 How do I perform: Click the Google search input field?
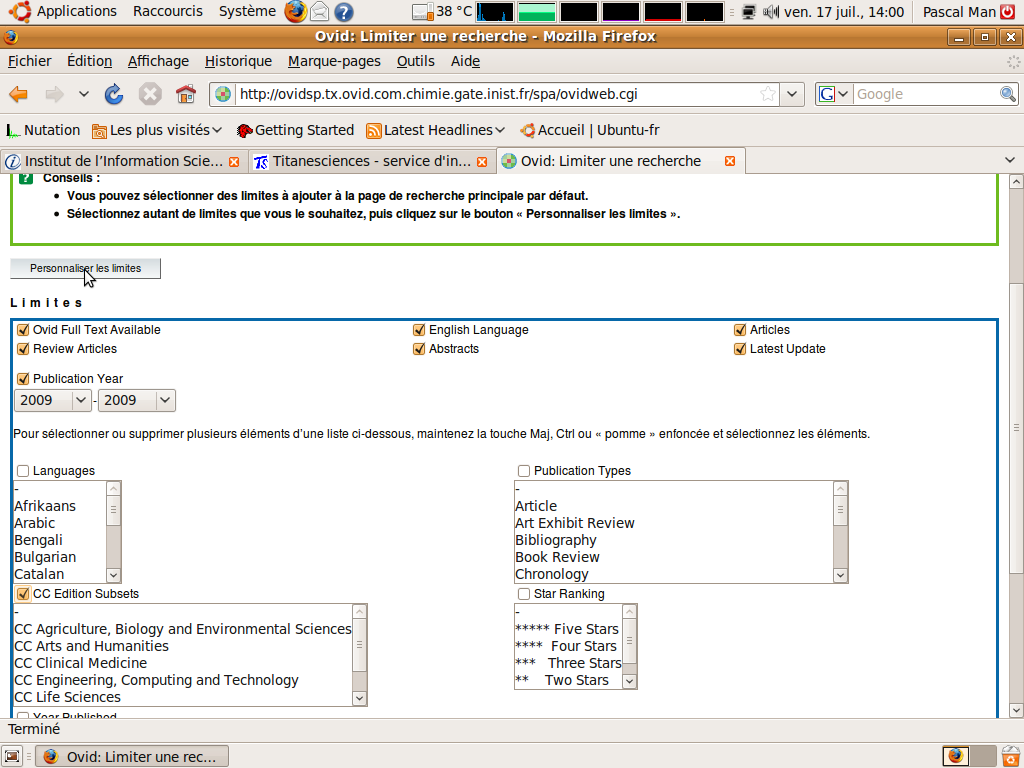[925, 94]
